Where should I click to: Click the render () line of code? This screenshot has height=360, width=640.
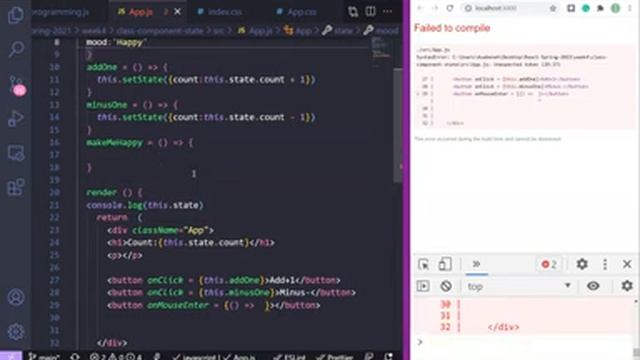114,192
